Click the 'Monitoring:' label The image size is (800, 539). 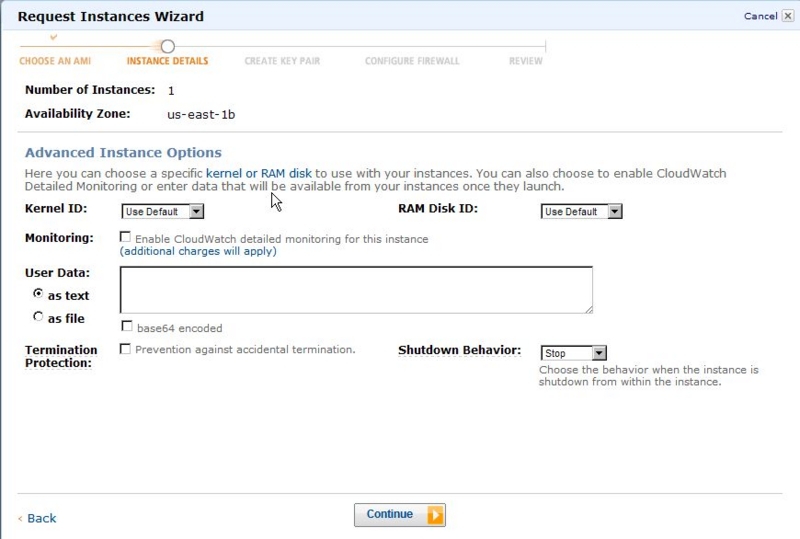point(59,238)
